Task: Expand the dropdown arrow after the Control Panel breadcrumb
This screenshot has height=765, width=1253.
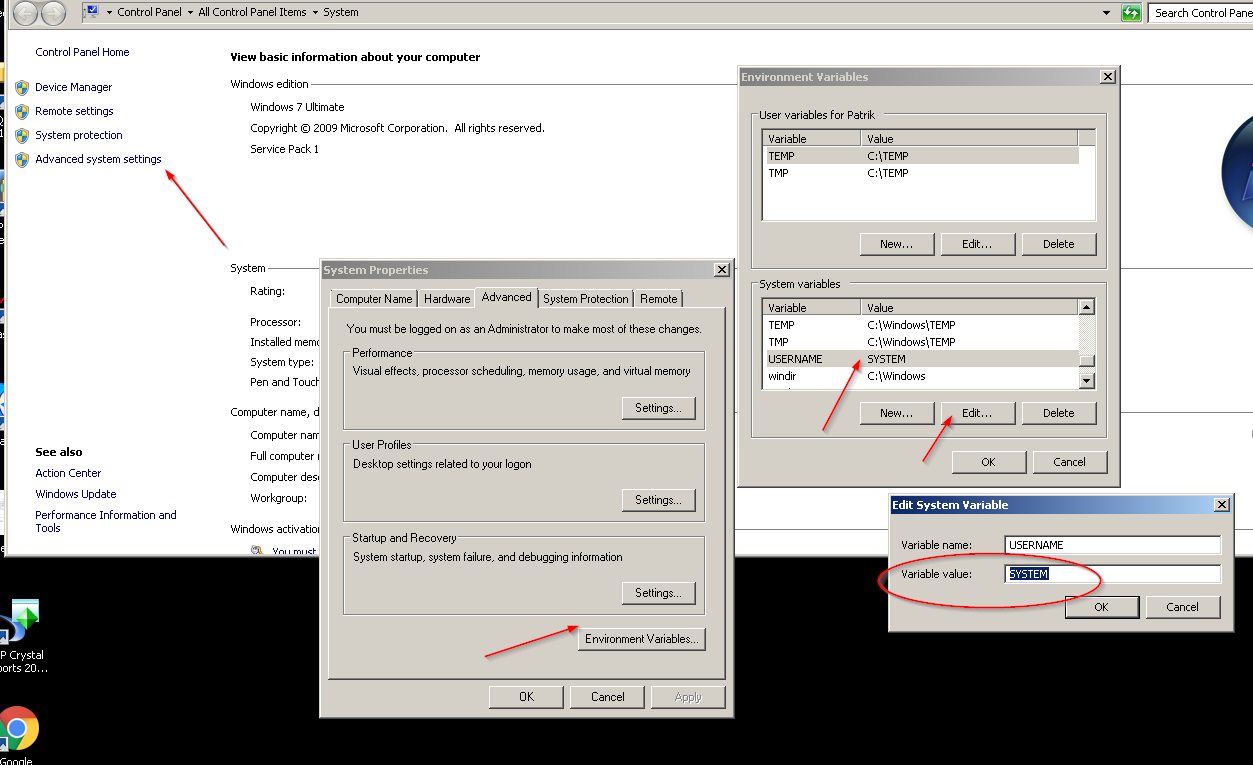Action: 190,13
